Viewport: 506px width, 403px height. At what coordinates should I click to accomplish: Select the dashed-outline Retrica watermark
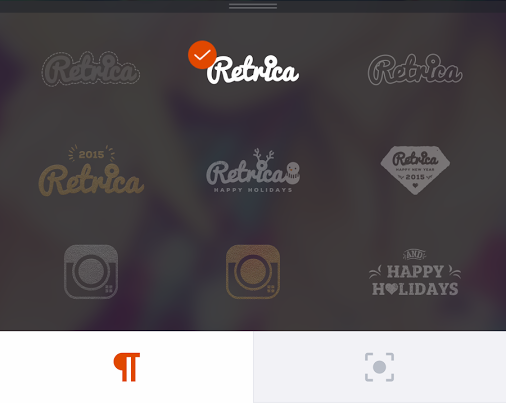(x=91, y=69)
